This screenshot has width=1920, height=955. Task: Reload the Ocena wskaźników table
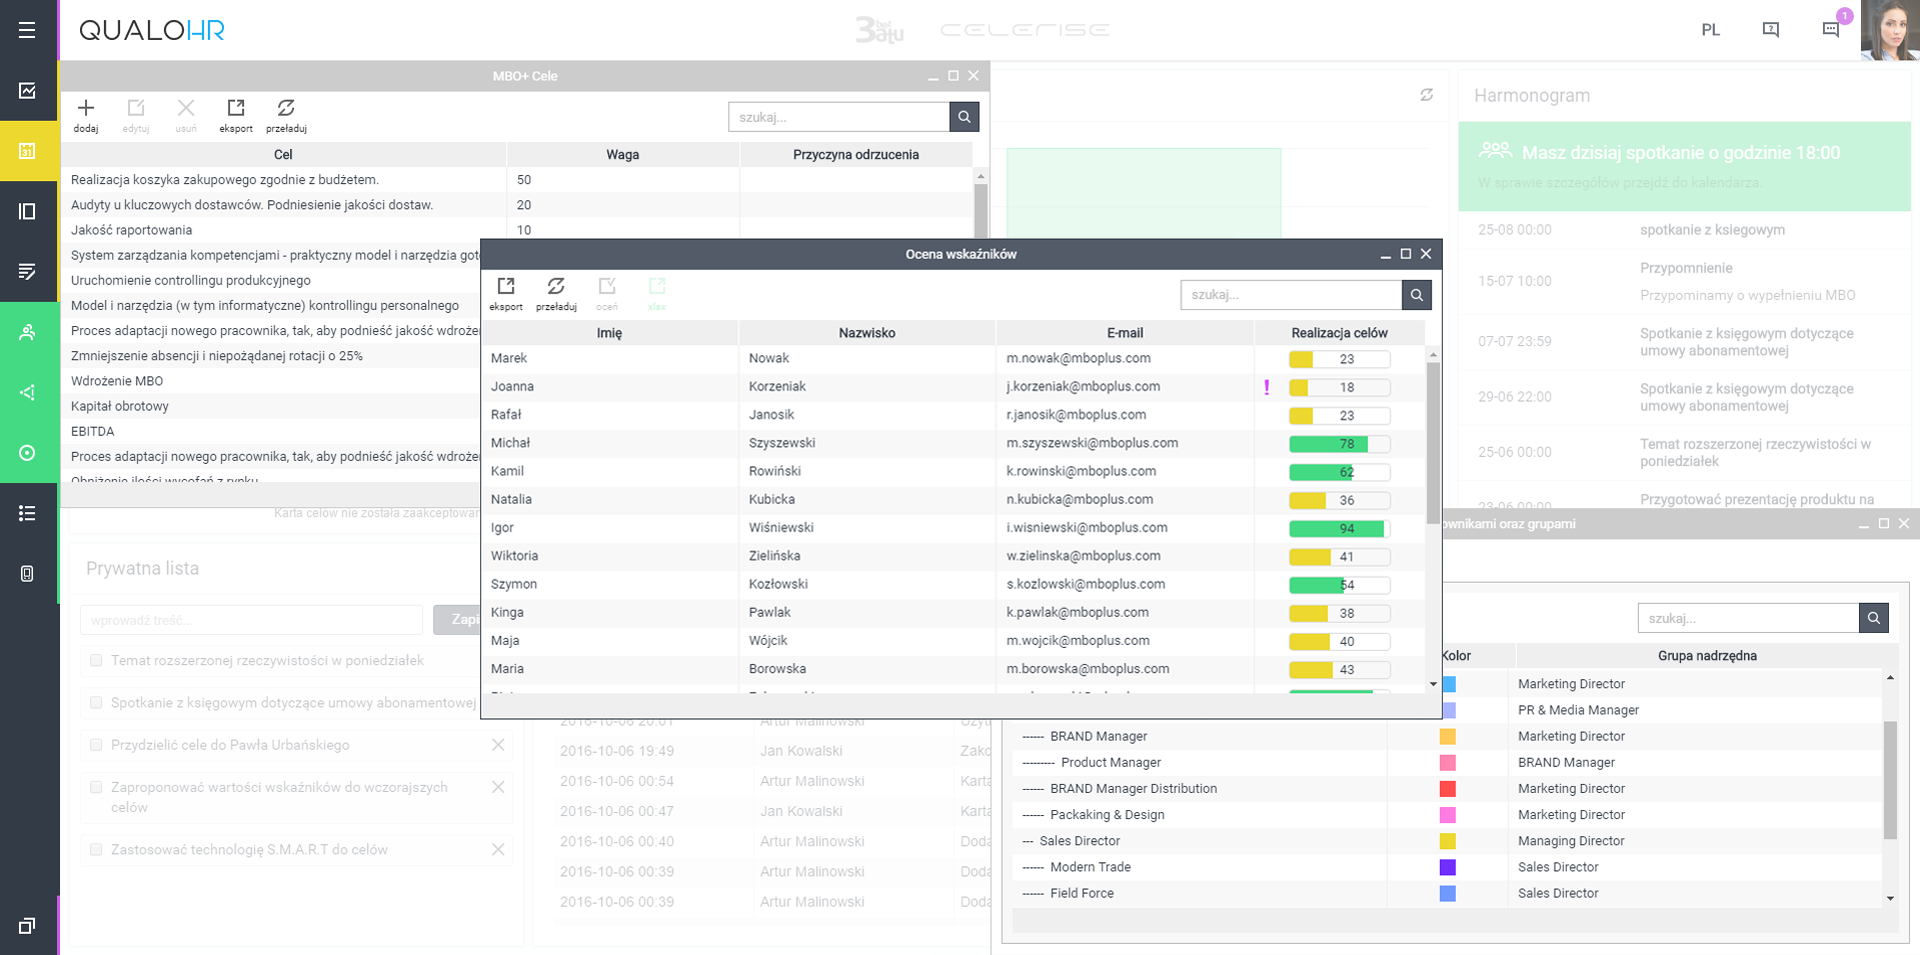pyautogui.click(x=556, y=294)
